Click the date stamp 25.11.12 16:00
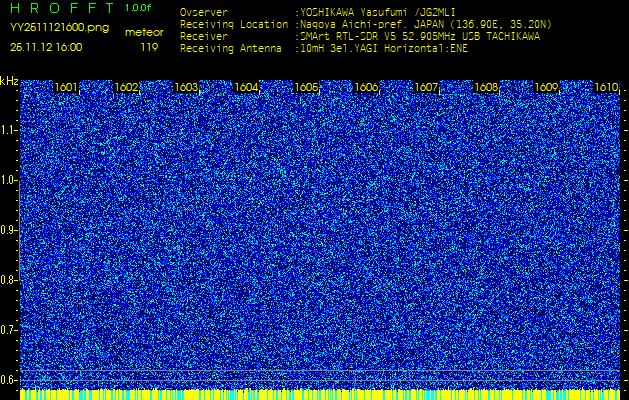629x400 pixels. tap(46, 47)
